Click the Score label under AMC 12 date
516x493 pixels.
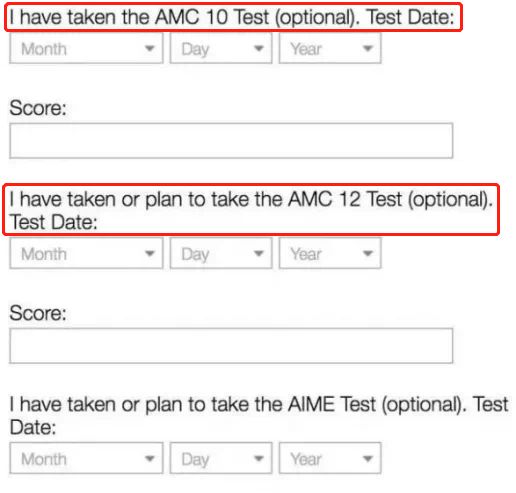[38, 313]
